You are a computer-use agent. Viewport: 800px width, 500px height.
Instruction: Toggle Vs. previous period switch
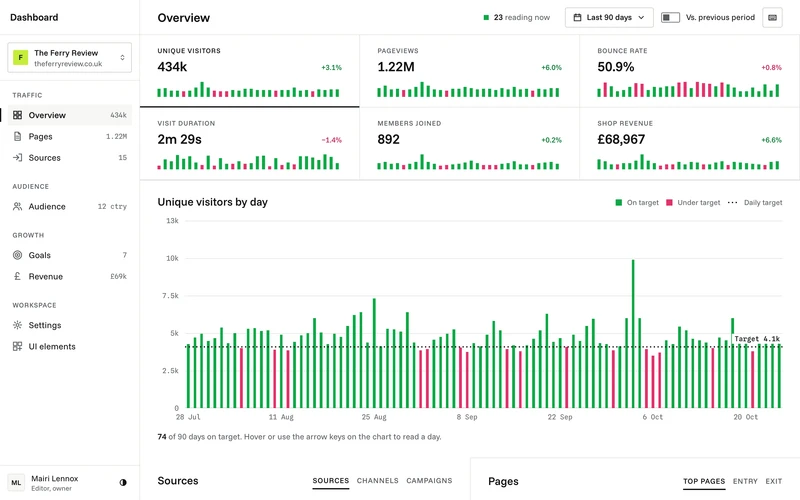coord(670,17)
